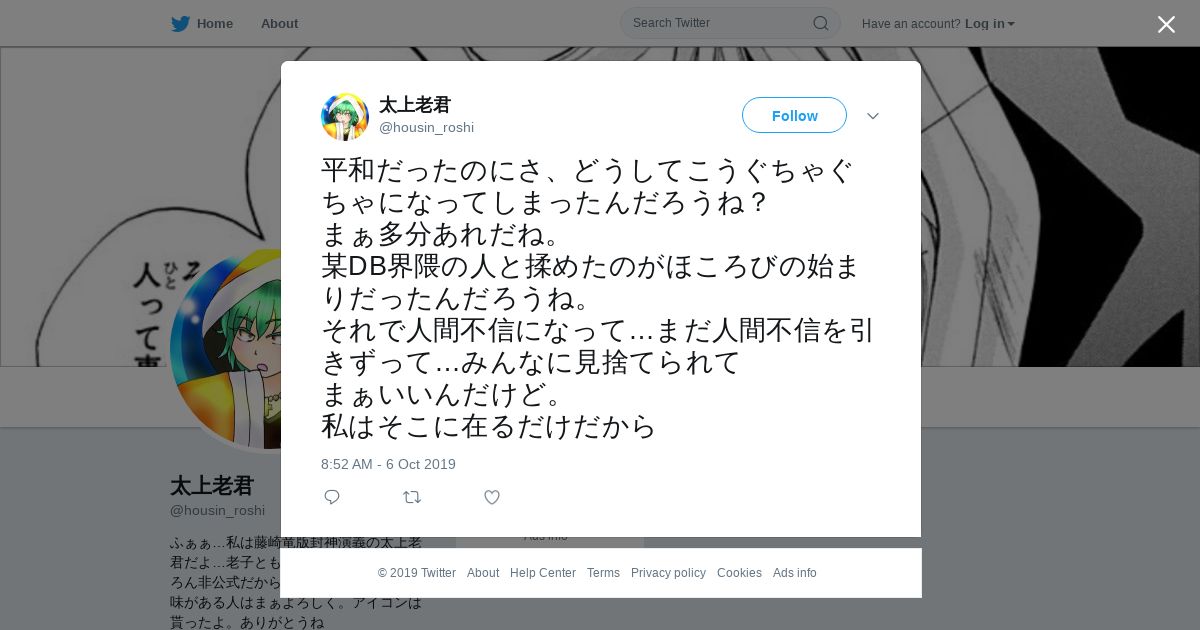Click the Twitter bird logo
The width and height of the screenshot is (1200, 630).
(x=180, y=23)
